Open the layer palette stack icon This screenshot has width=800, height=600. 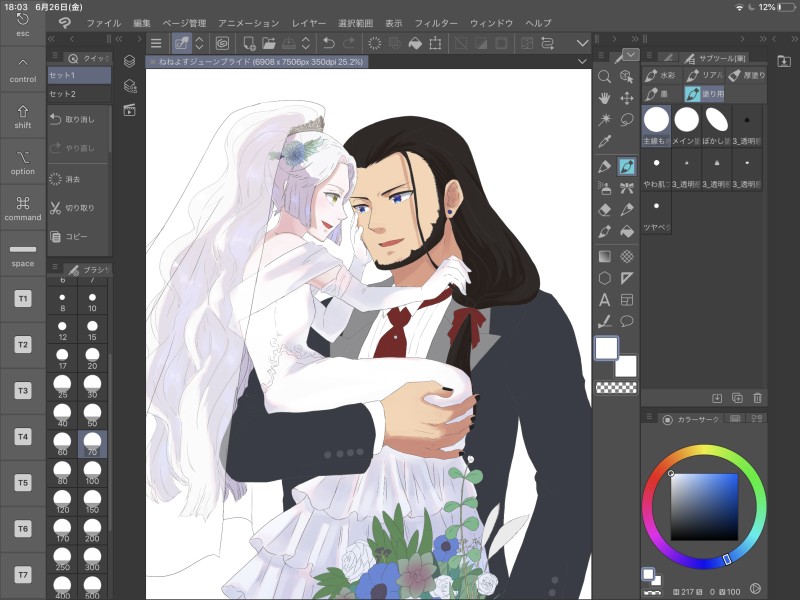[130, 61]
